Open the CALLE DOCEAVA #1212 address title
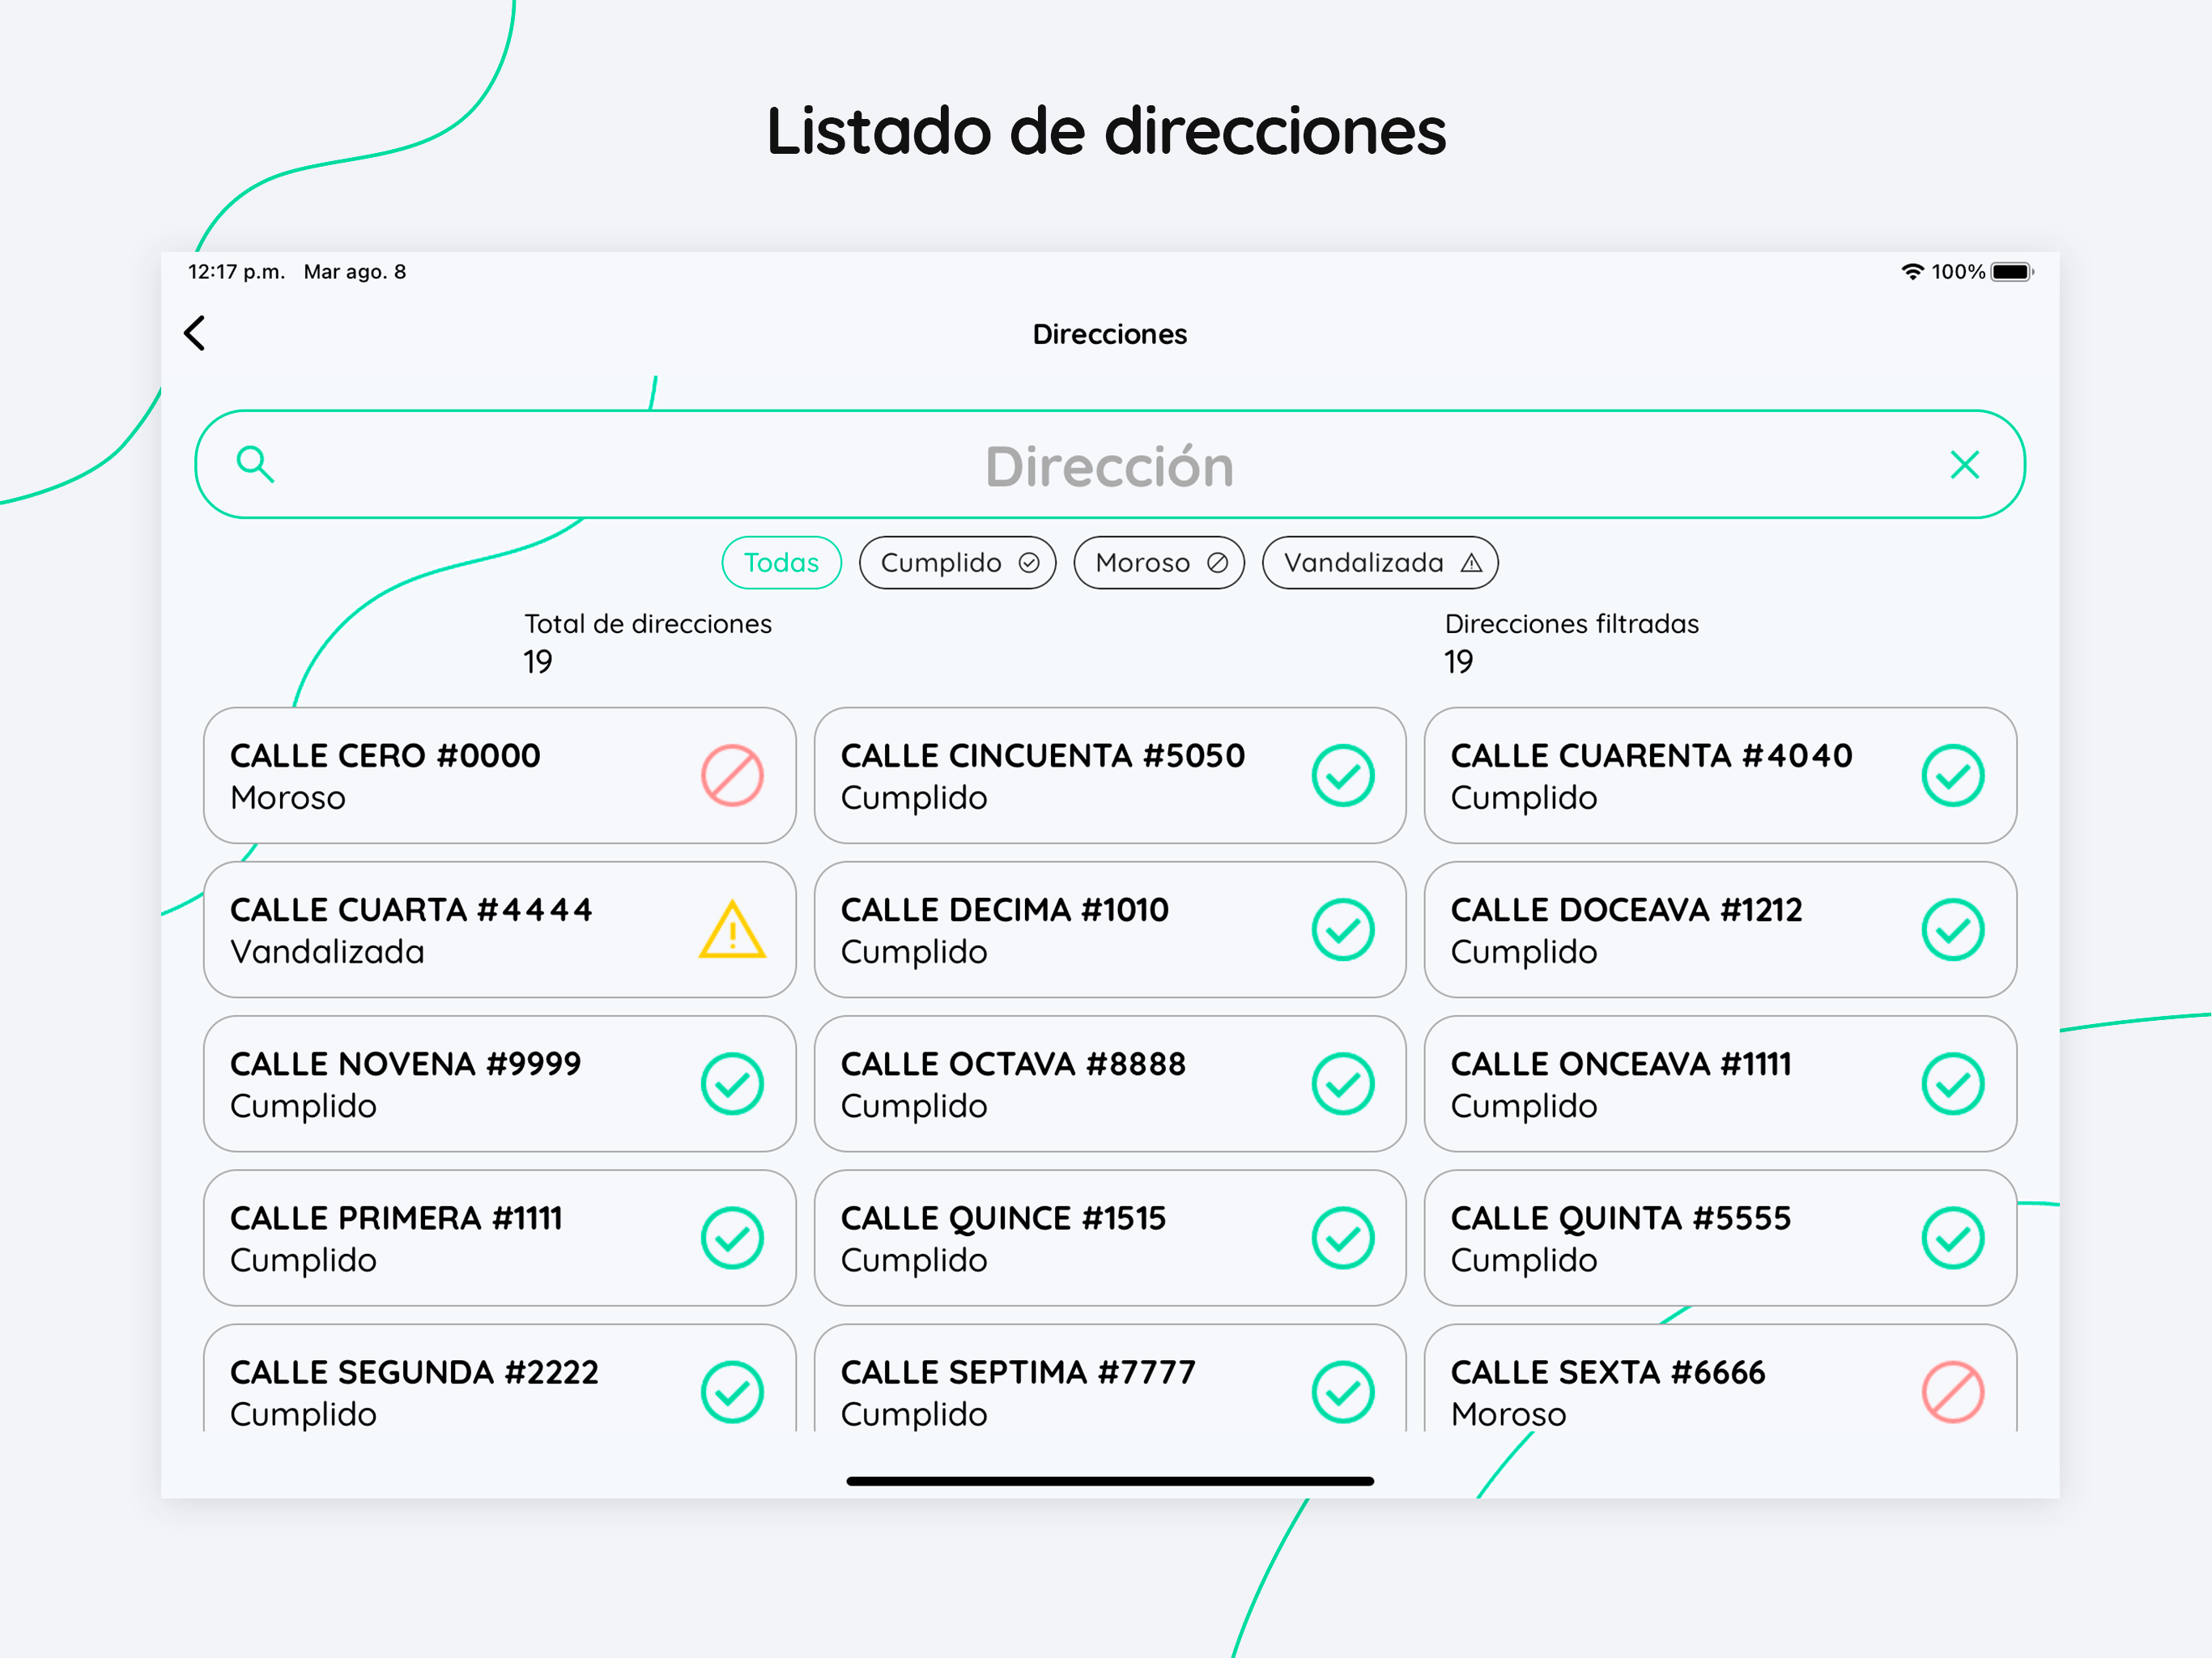2212x1658 pixels. [1626, 910]
